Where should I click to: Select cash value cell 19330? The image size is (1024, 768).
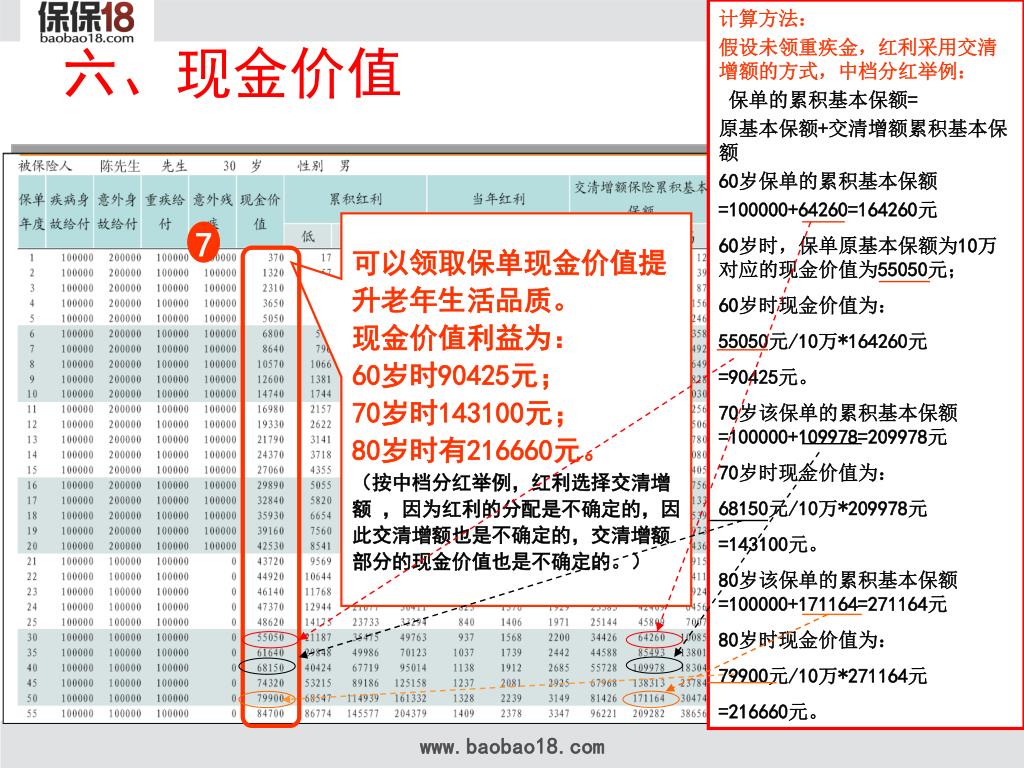coord(270,424)
